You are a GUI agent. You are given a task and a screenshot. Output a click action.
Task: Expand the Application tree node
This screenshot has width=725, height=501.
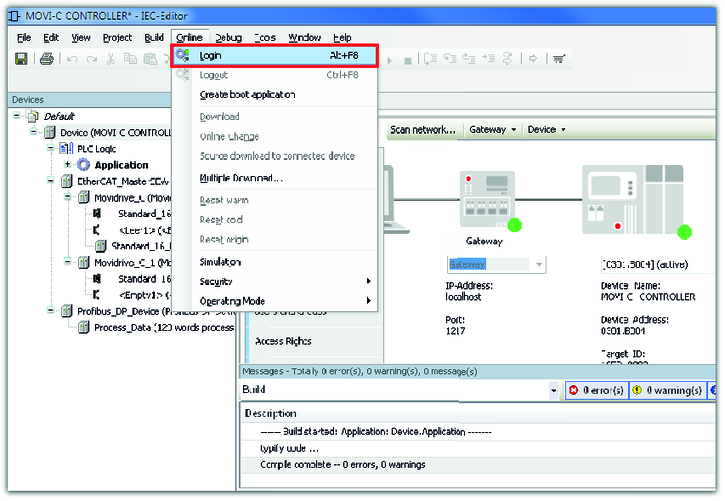pos(68,165)
